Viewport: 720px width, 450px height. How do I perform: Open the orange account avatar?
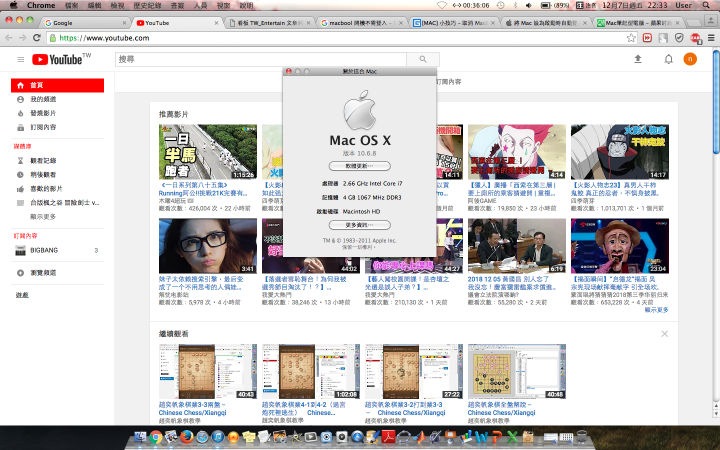pos(690,59)
